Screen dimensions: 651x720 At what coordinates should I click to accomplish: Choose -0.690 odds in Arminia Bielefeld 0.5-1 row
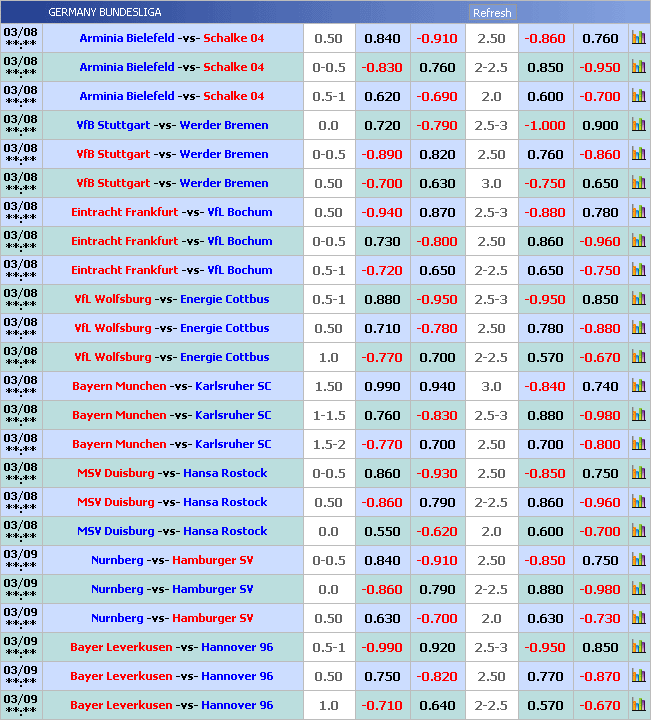[437, 96]
